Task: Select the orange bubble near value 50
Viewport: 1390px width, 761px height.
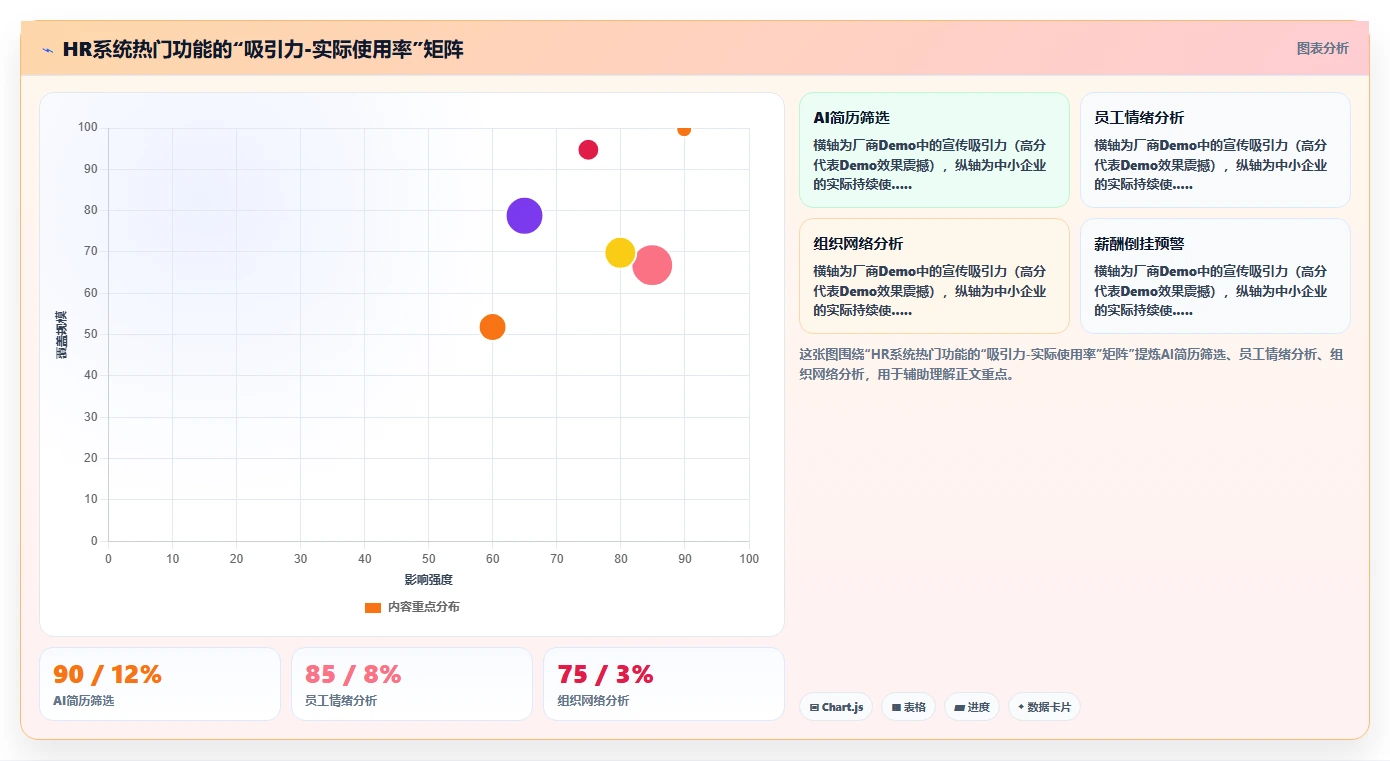Action: (x=492, y=327)
